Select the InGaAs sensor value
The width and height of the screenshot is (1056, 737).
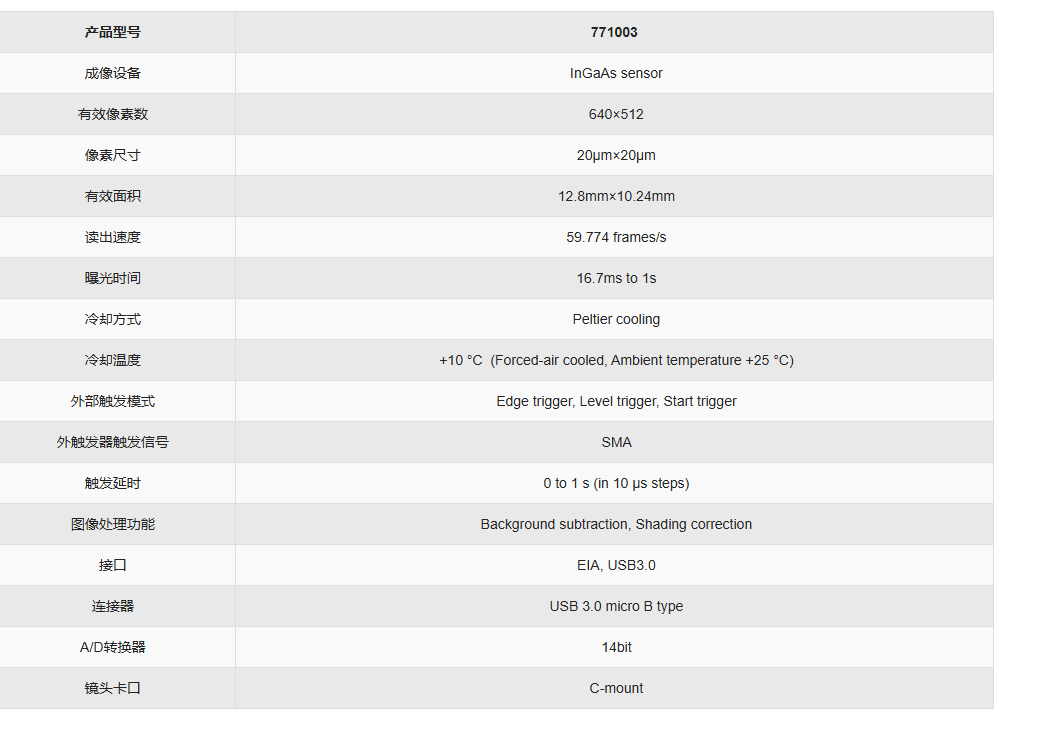[616, 73]
